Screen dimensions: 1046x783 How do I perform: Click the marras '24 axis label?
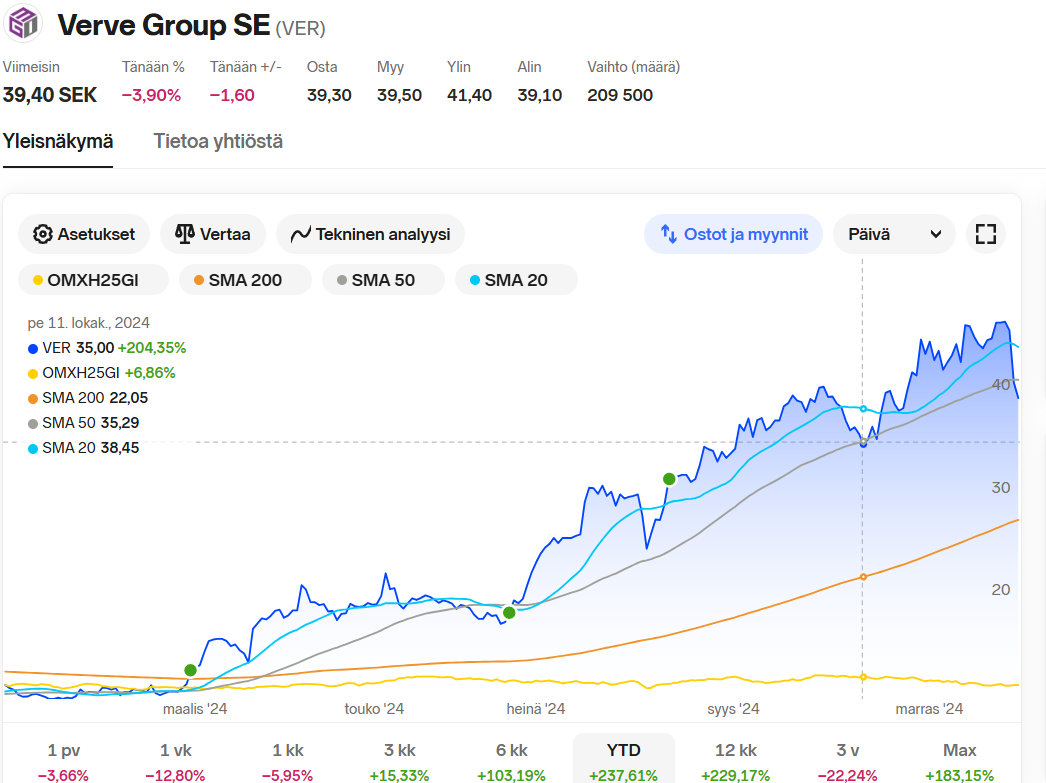point(929,709)
